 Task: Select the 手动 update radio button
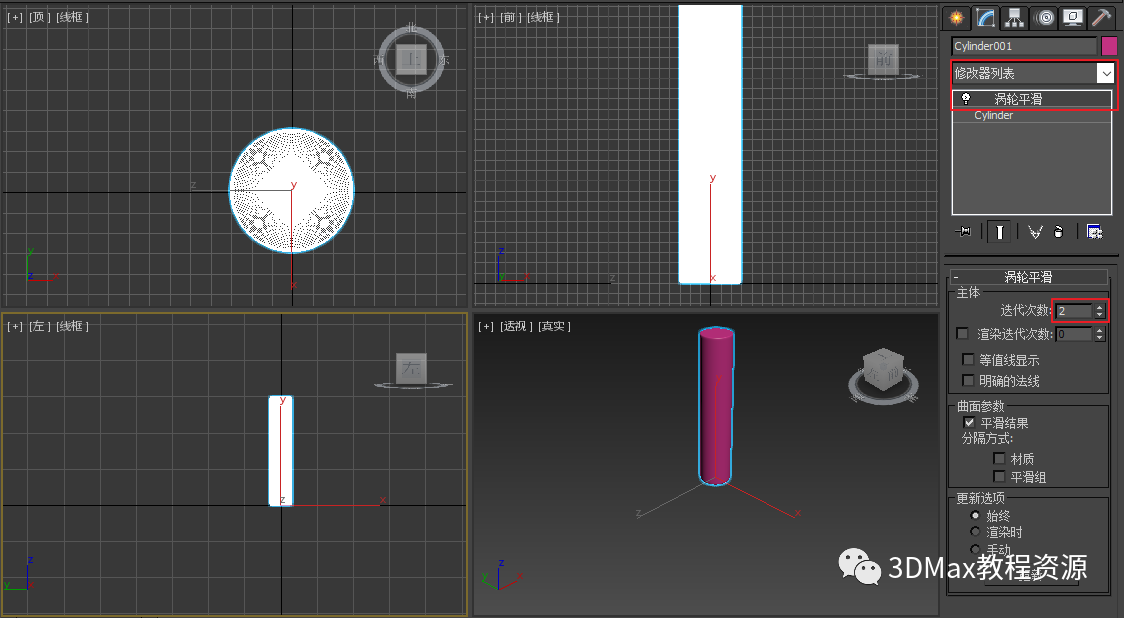[974, 549]
